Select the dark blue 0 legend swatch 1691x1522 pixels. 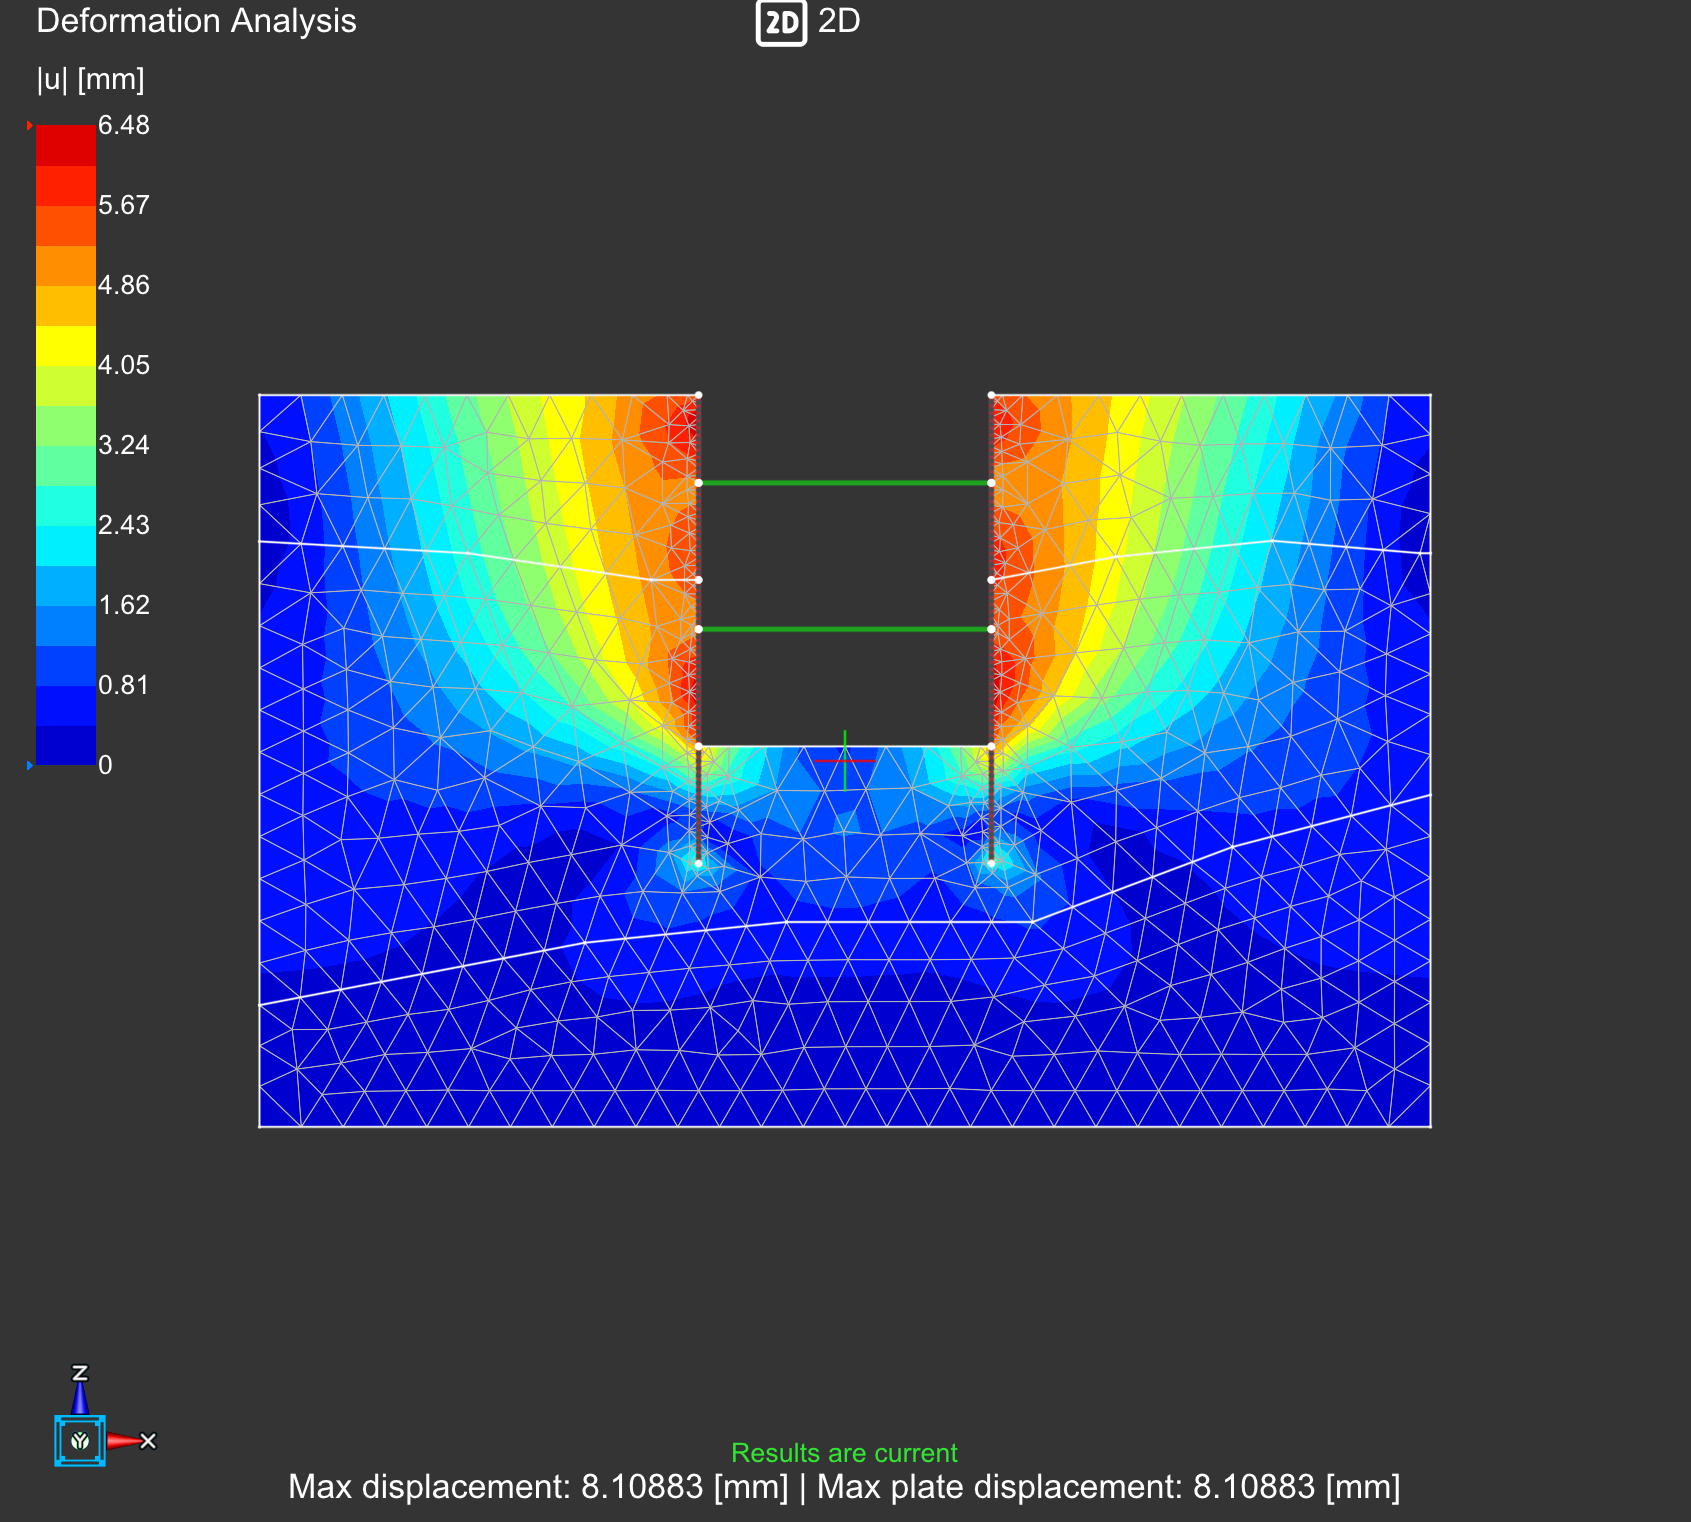(x=66, y=745)
